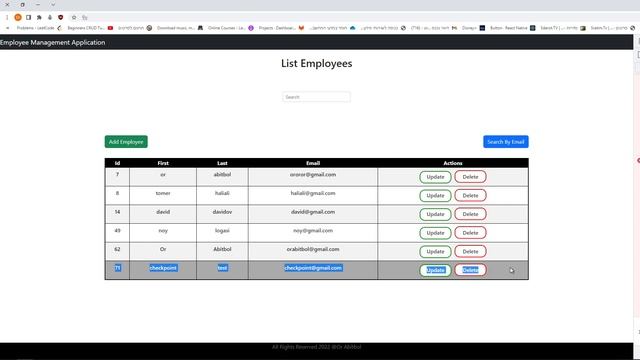Click the share page icon beside star
The width and height of the screenshot is (640, 360).
(x=85, y=18)
